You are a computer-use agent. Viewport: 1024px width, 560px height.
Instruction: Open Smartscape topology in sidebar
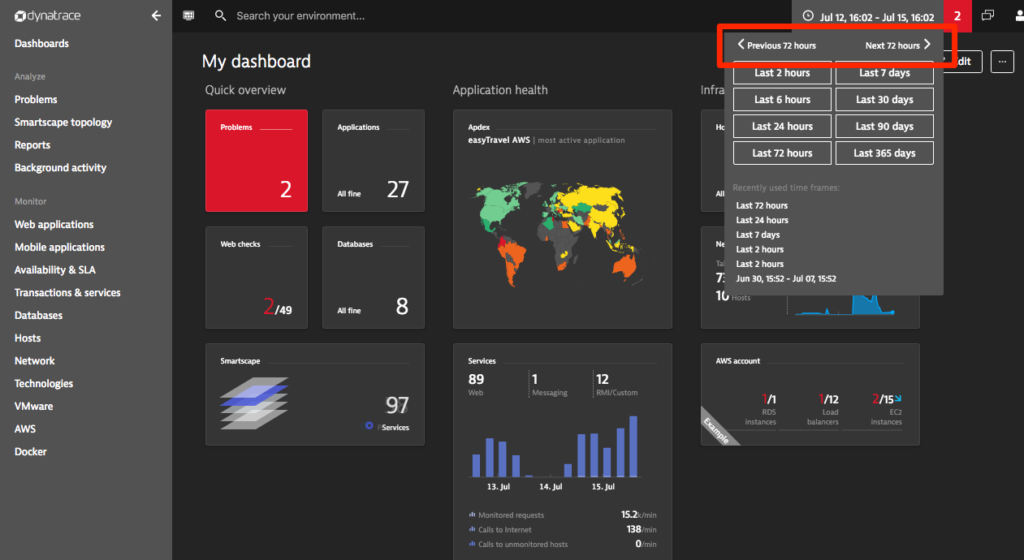(x=63, y=122)
